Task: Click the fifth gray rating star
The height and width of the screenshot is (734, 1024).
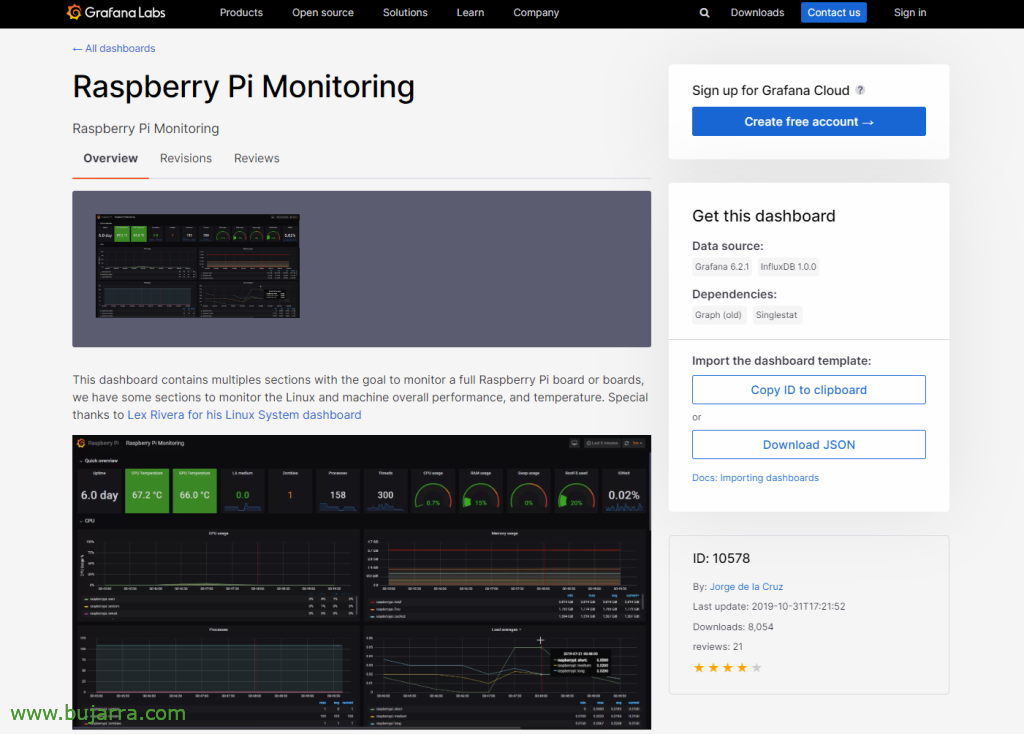Action: coord(756,667)
